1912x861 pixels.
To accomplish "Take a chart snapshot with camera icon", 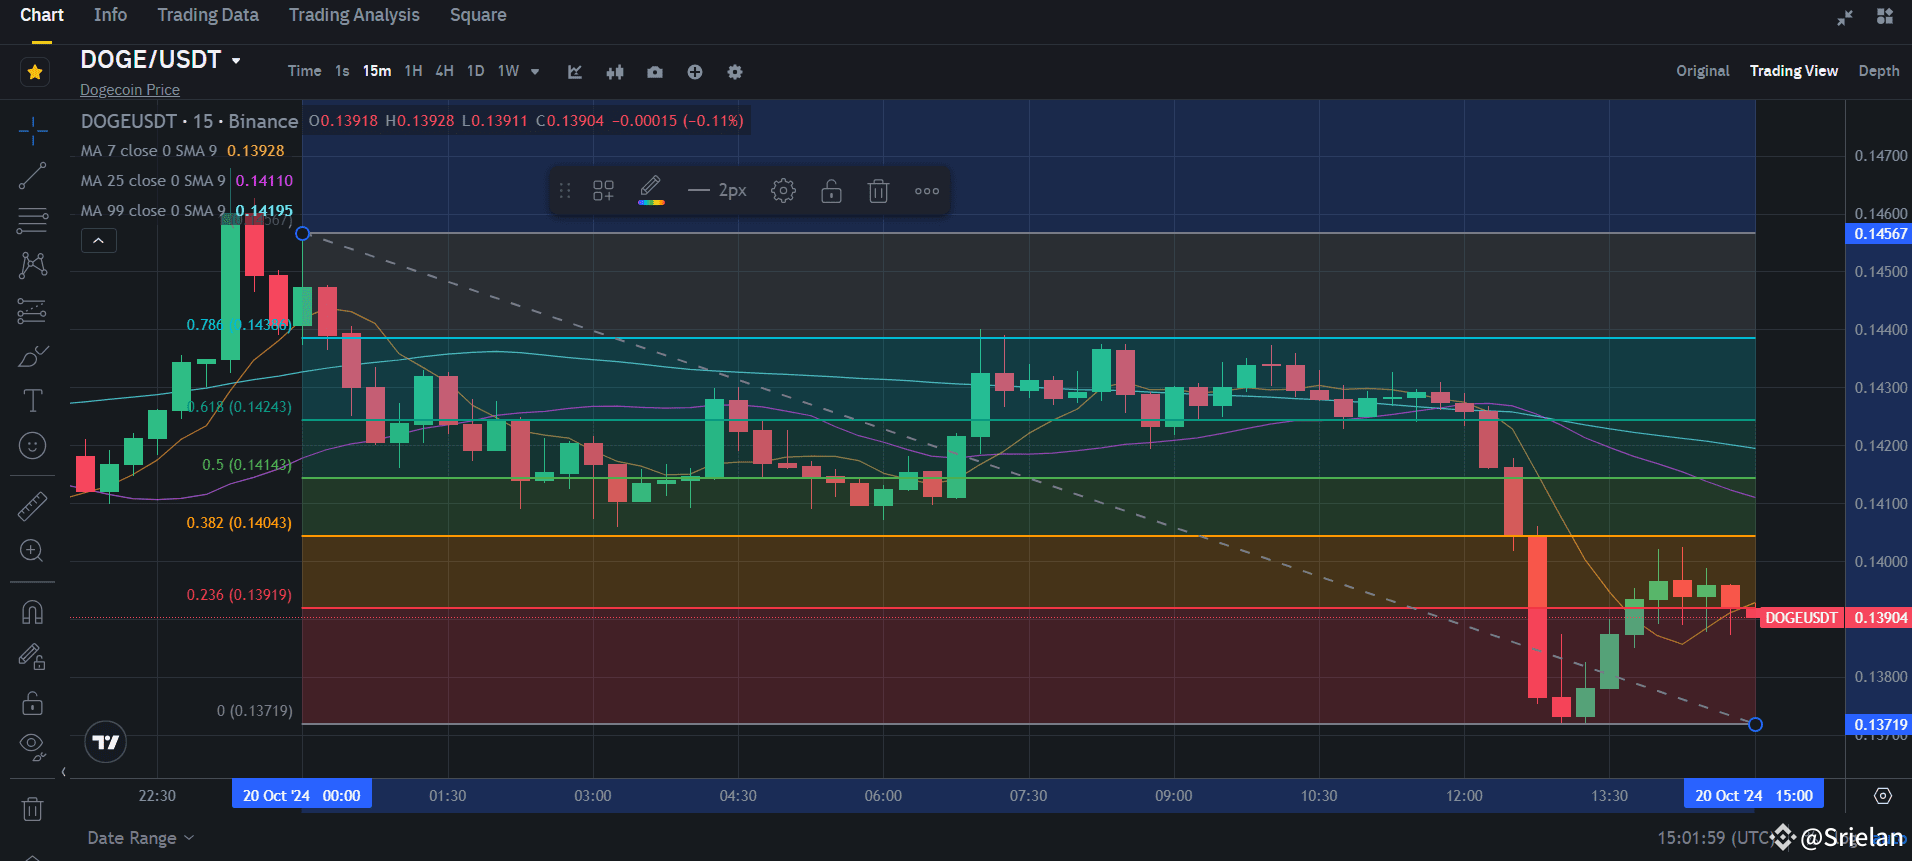I will 655,72.
